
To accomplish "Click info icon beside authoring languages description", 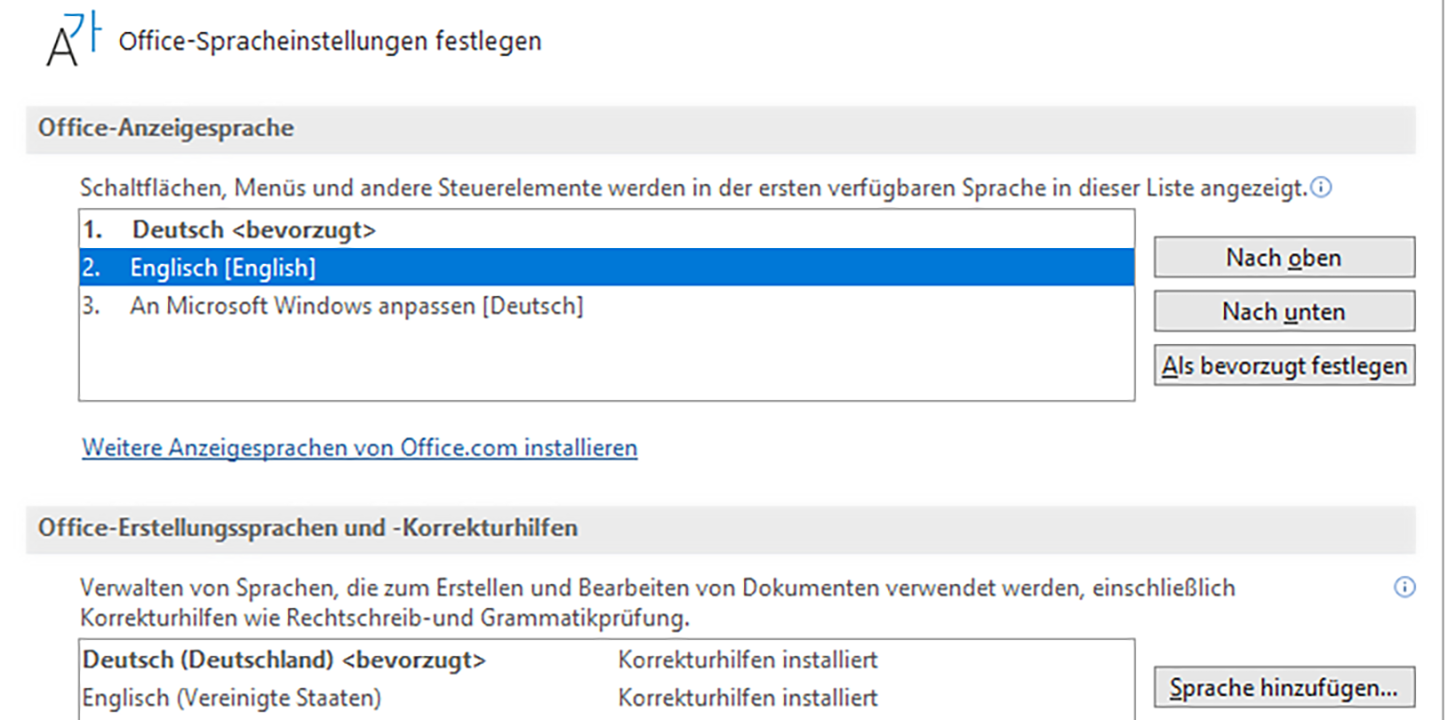I will point(1404,587).
